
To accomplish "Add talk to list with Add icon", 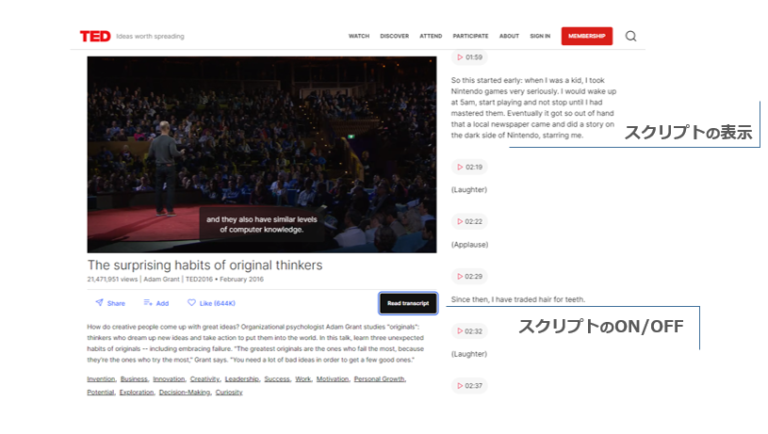I will 156,303.
